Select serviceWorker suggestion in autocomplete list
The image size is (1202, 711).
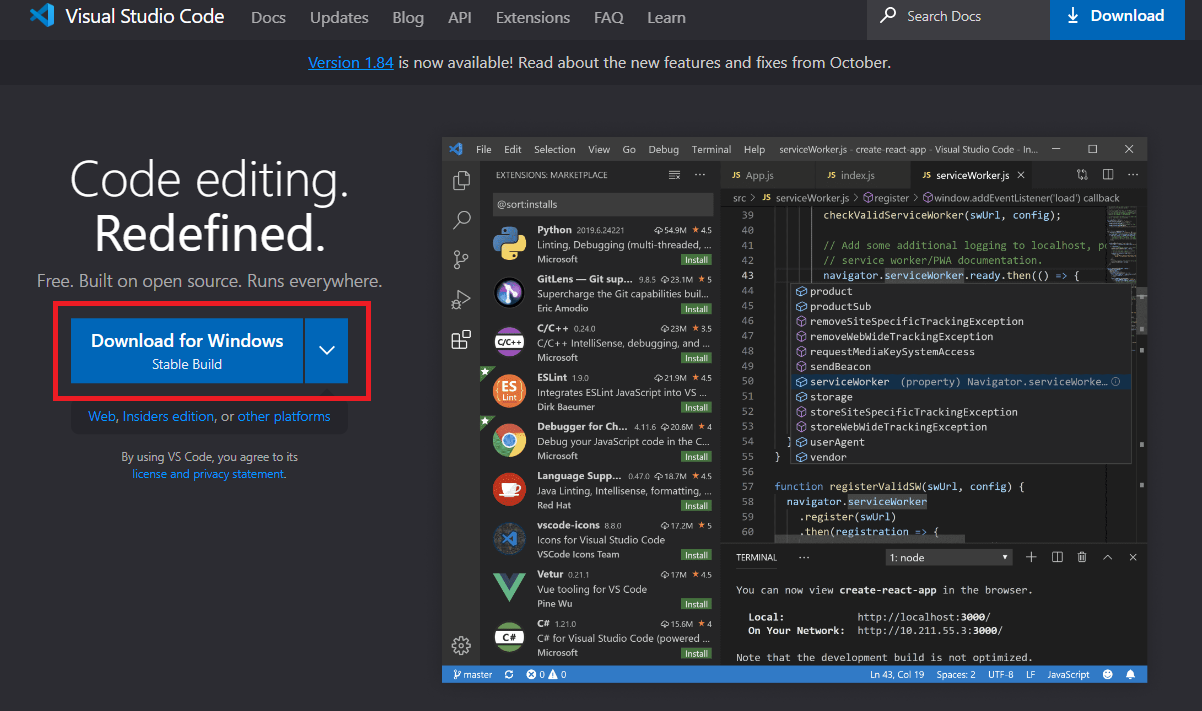(x=960, y=382)
